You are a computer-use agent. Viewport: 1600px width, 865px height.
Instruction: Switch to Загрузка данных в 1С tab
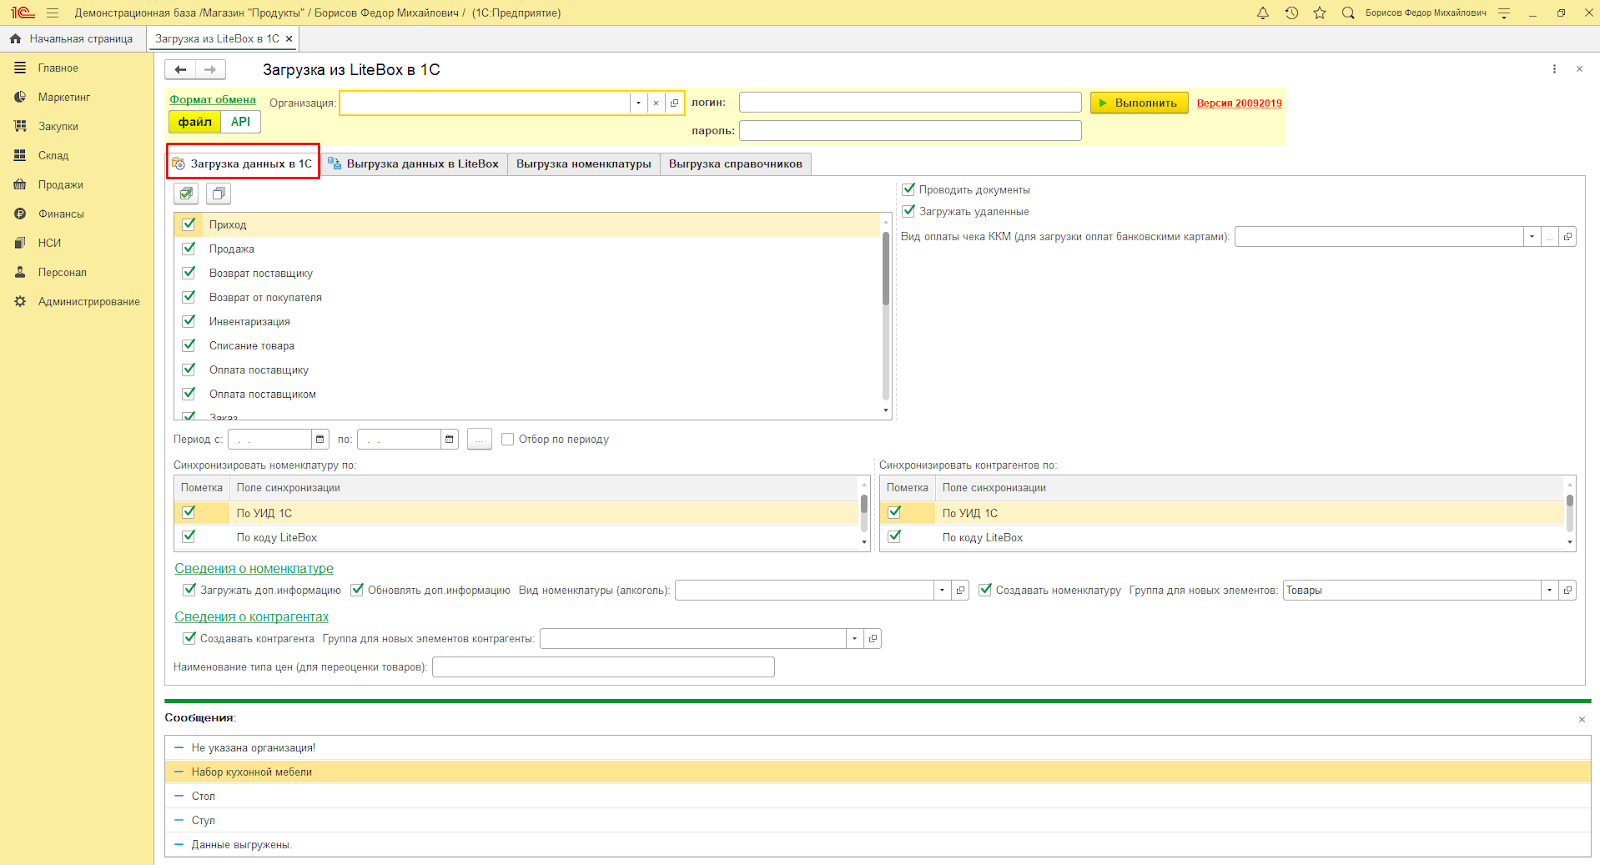pos(243,164)
